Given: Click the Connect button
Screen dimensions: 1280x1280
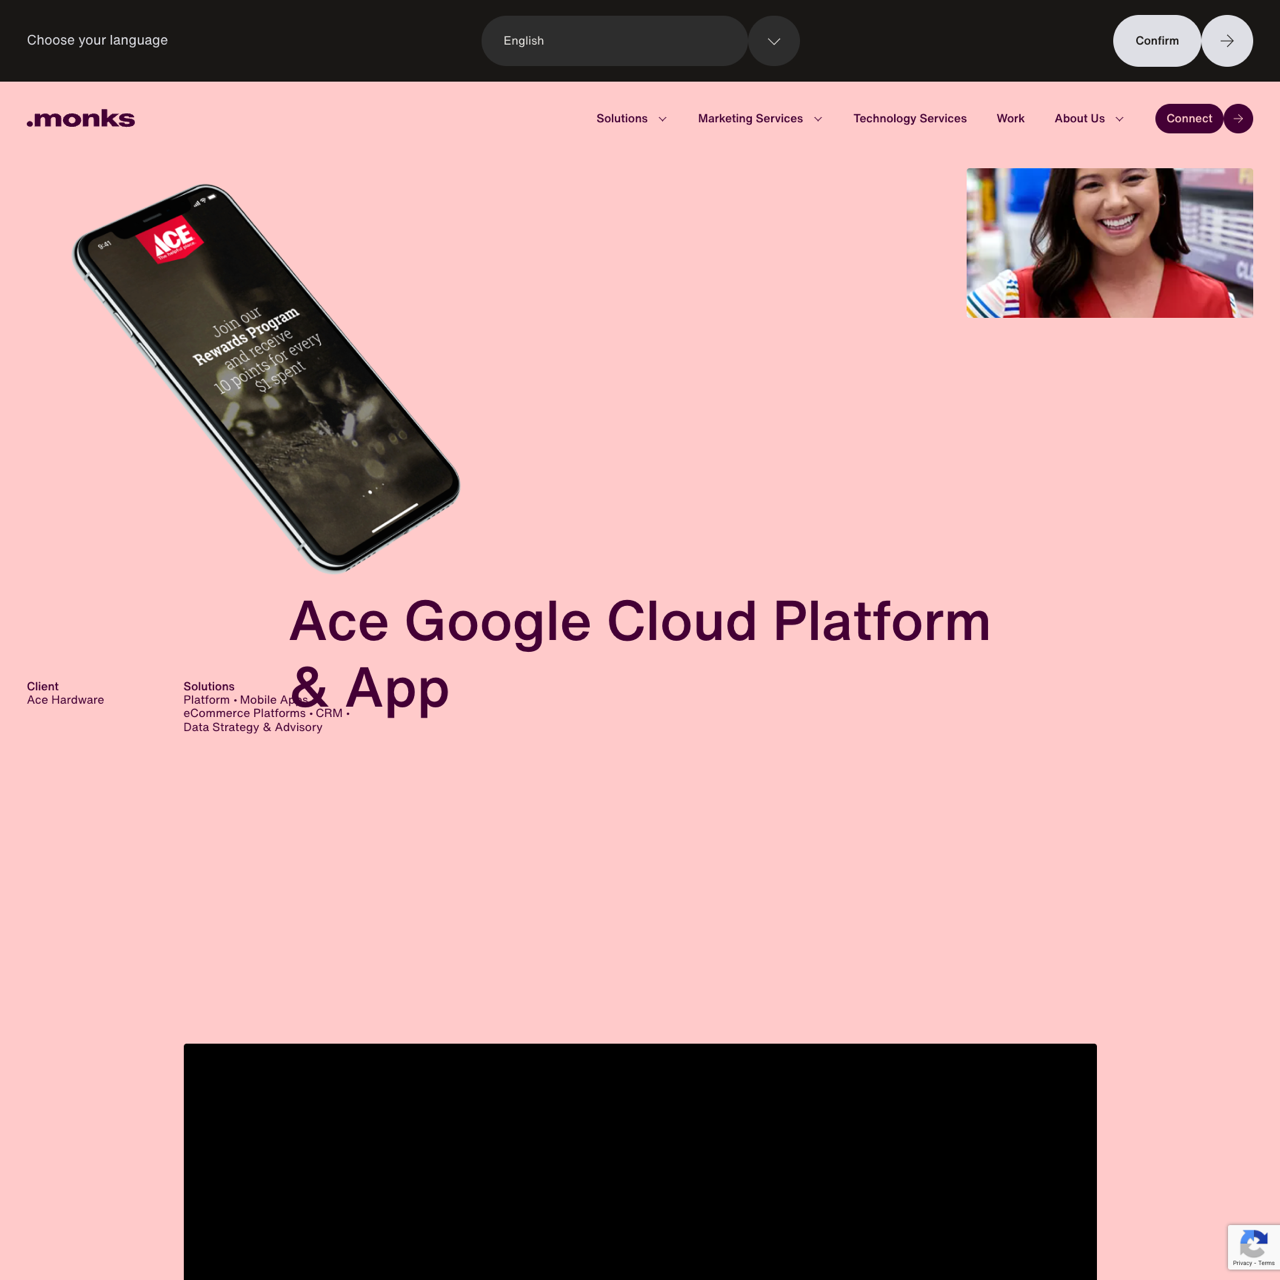Looking at the screenshot, I should click(x=1189, y=118).
